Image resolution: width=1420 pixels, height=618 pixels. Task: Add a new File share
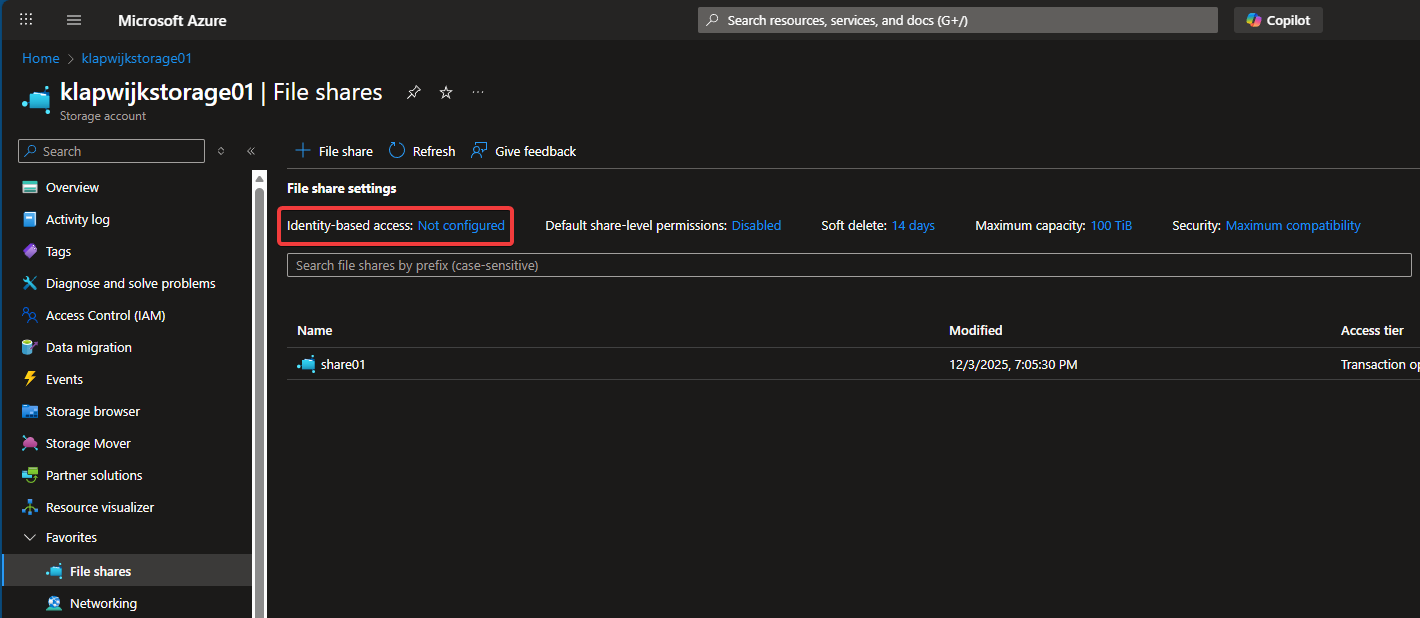pos(334,151)
